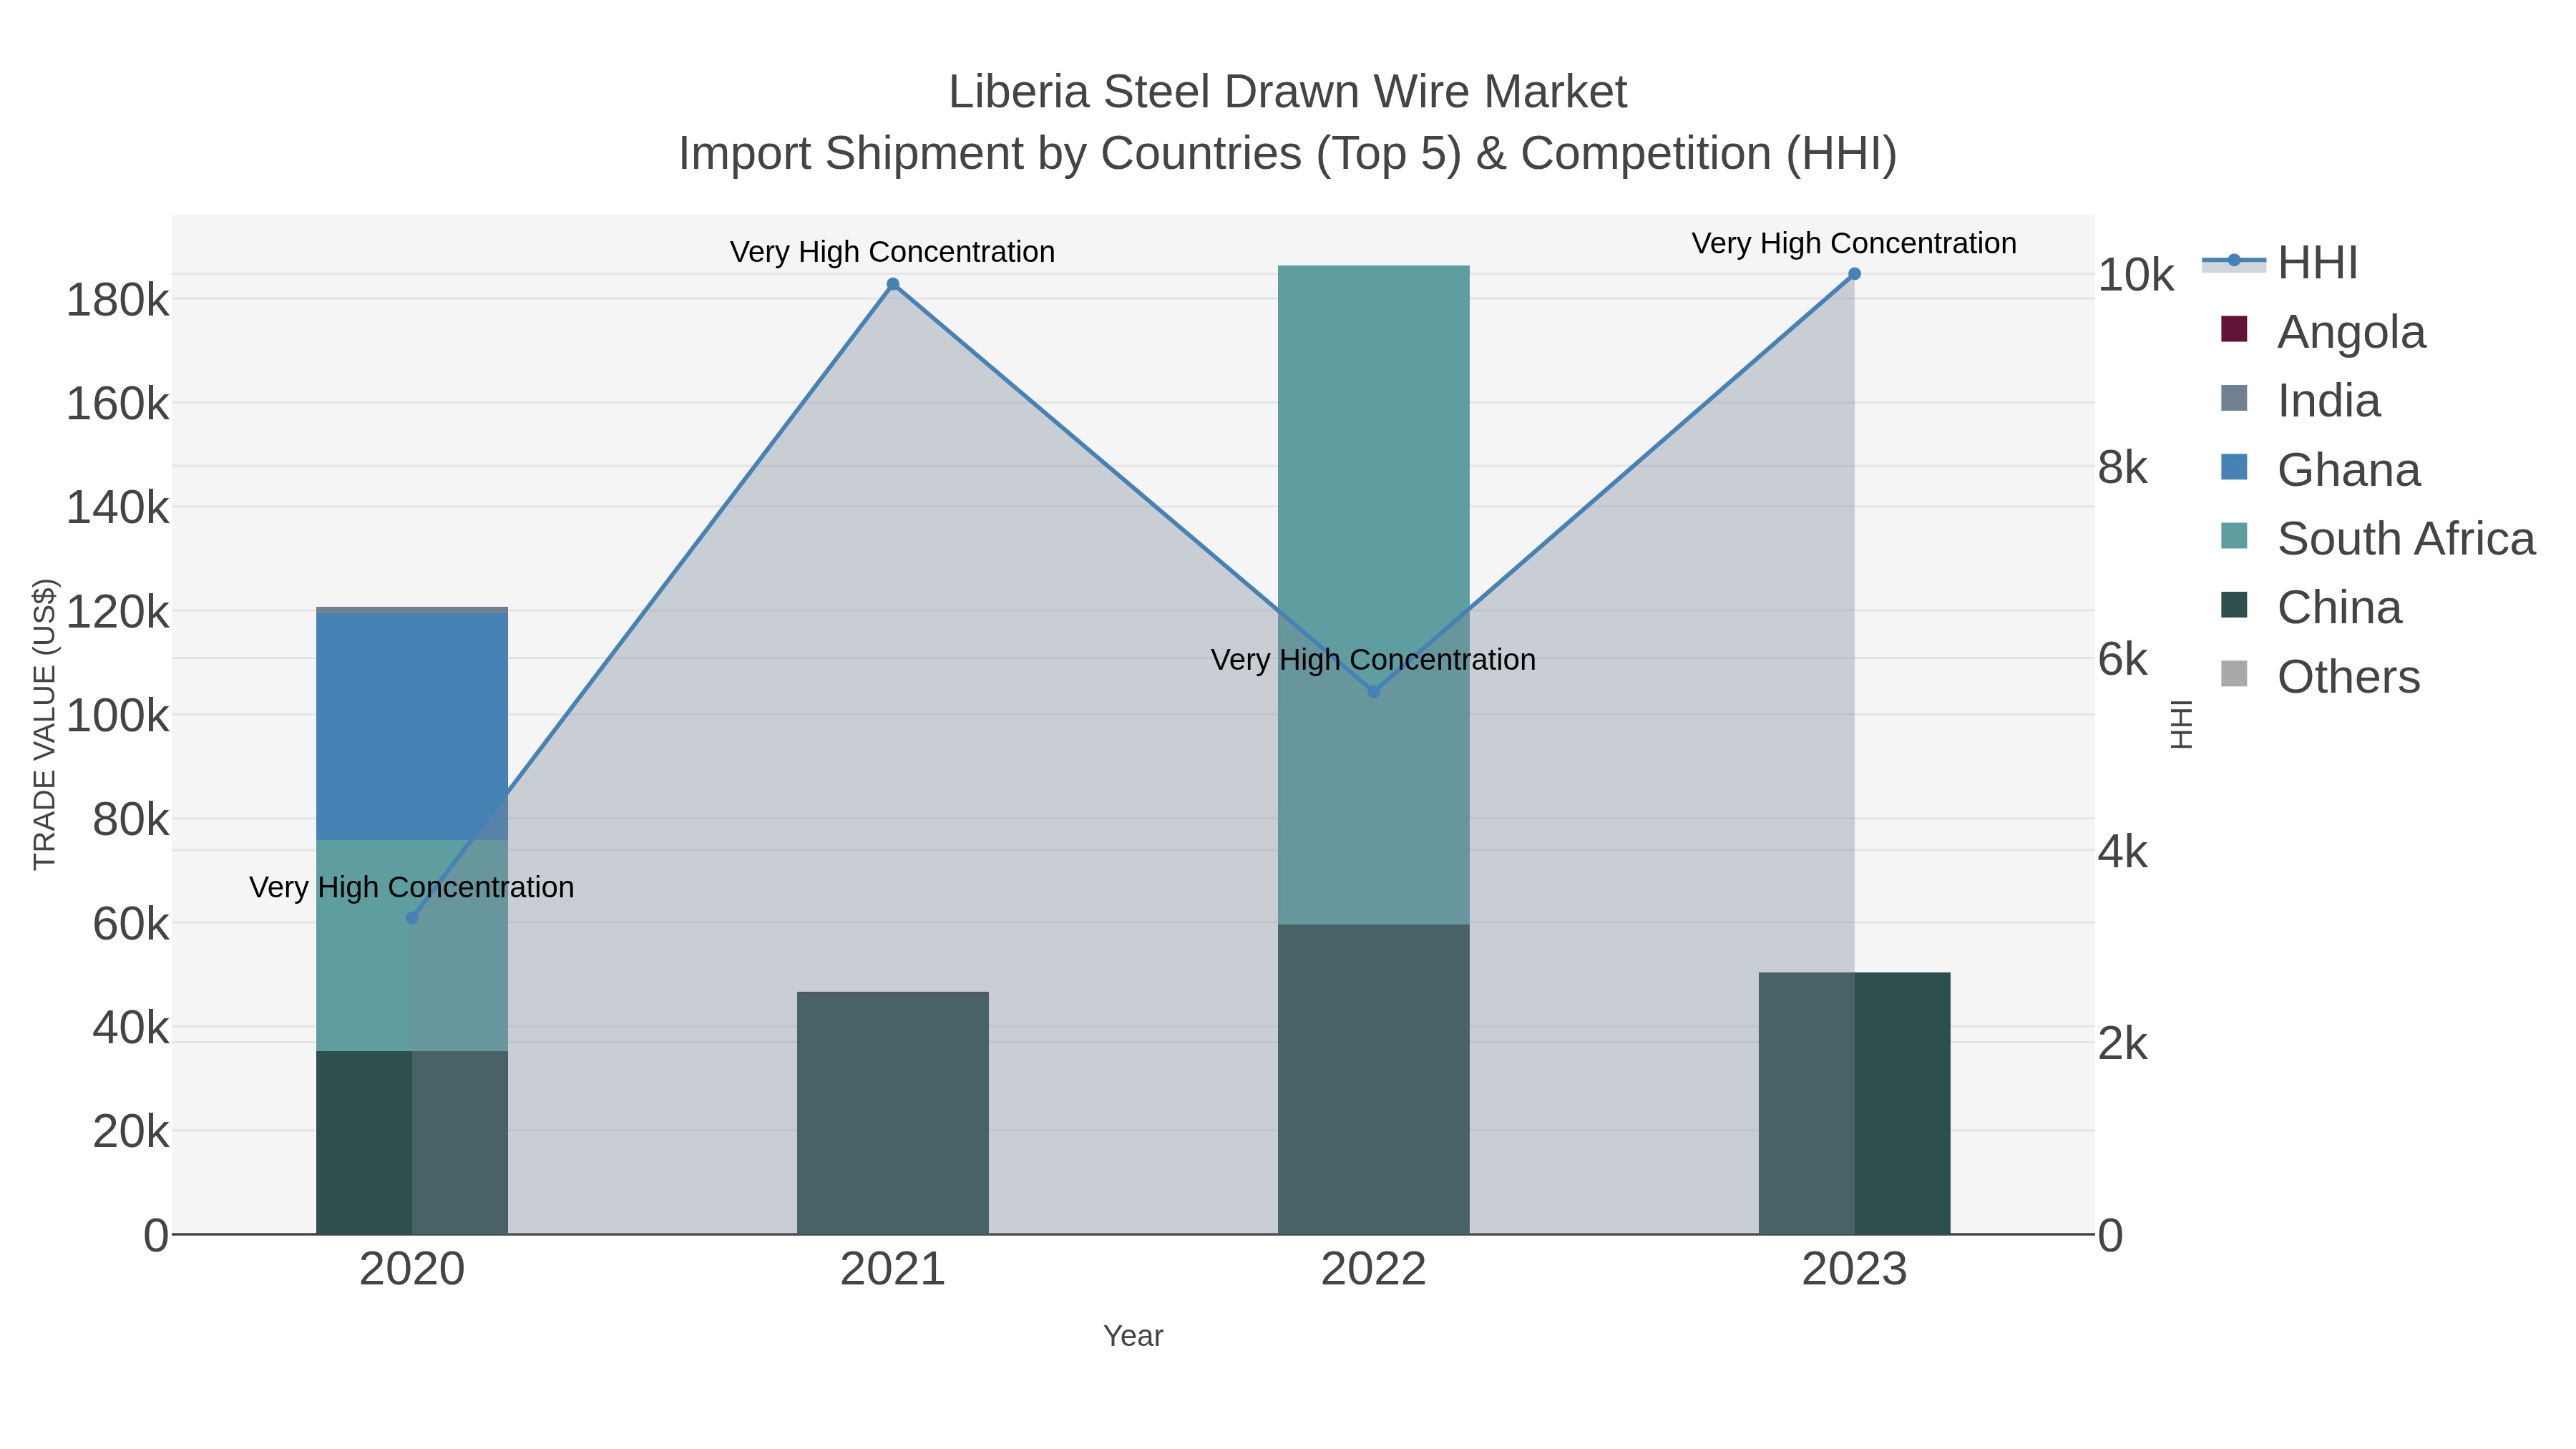Select the 2020 Ghana blue bar segment
Viewport: 2576px width, 1449px height.
click(x=412, y=726)
